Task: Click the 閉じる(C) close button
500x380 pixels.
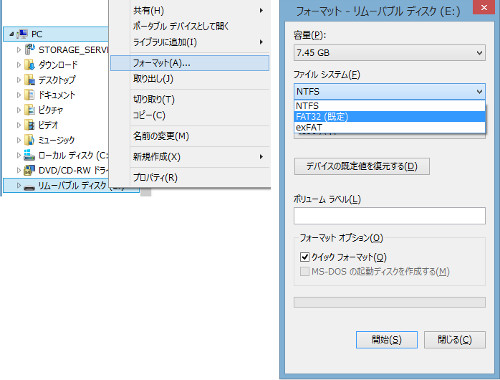Action: [455, 340]
